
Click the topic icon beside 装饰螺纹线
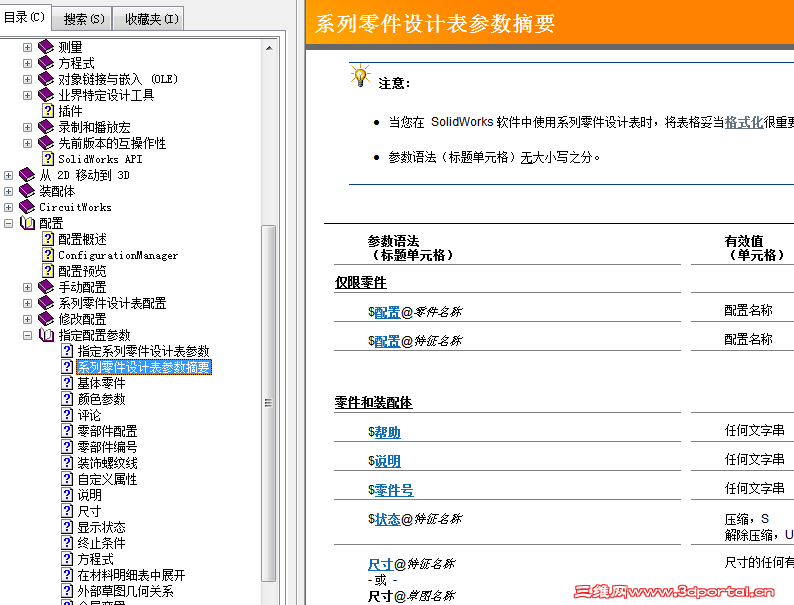[x=67, y=463]
